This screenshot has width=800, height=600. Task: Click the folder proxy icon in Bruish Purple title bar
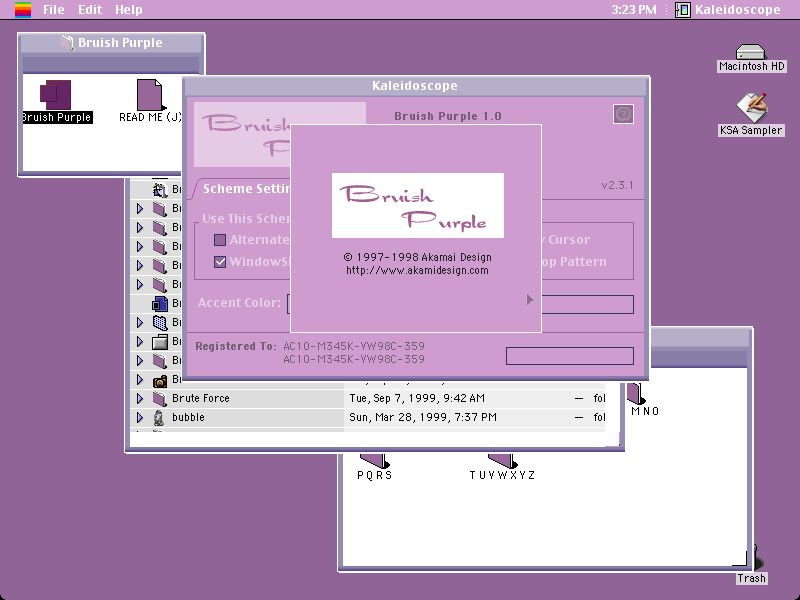66,43
